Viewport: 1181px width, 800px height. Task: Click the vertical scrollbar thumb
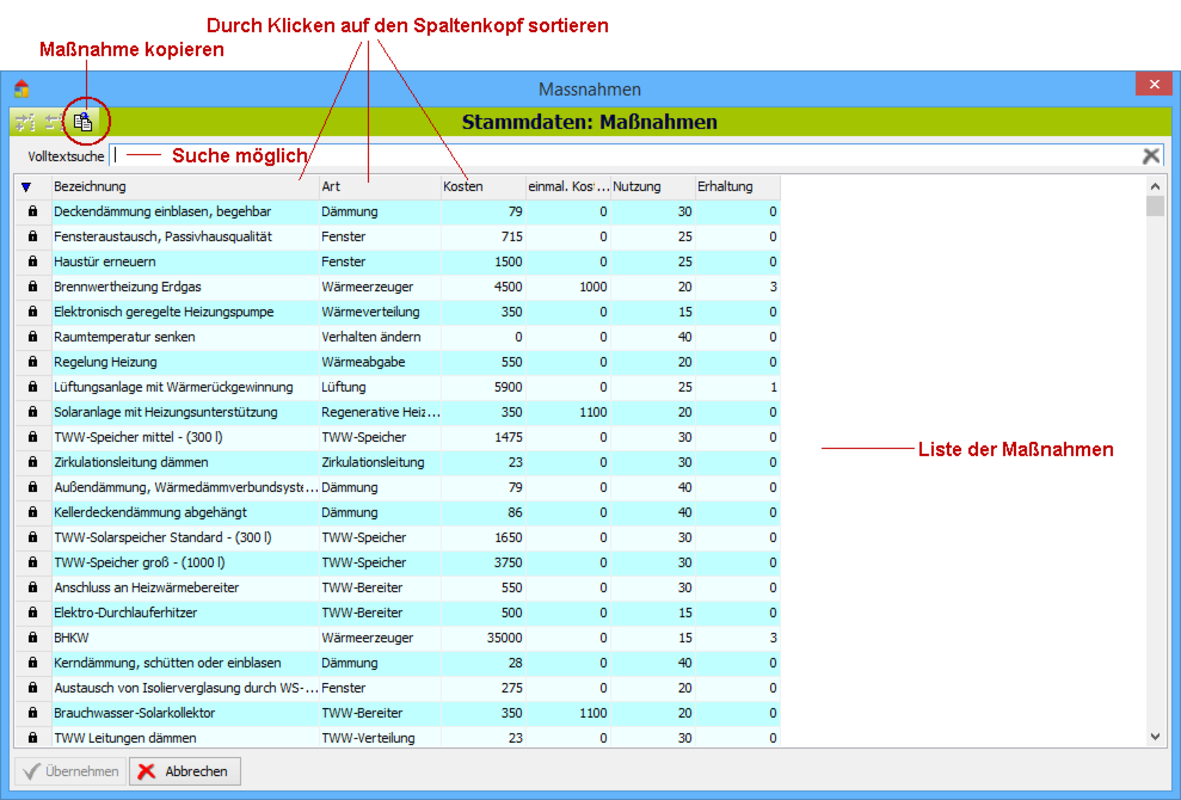click(x=1155, y=206)
